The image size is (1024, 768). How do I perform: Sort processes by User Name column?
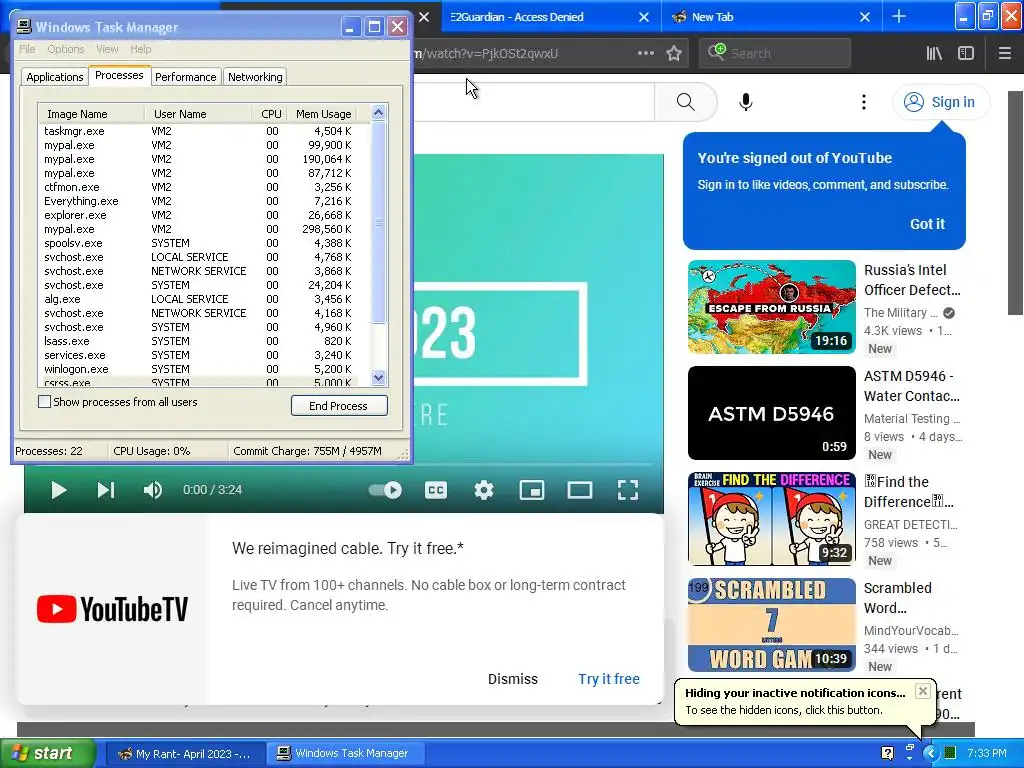tap(198, 114)
